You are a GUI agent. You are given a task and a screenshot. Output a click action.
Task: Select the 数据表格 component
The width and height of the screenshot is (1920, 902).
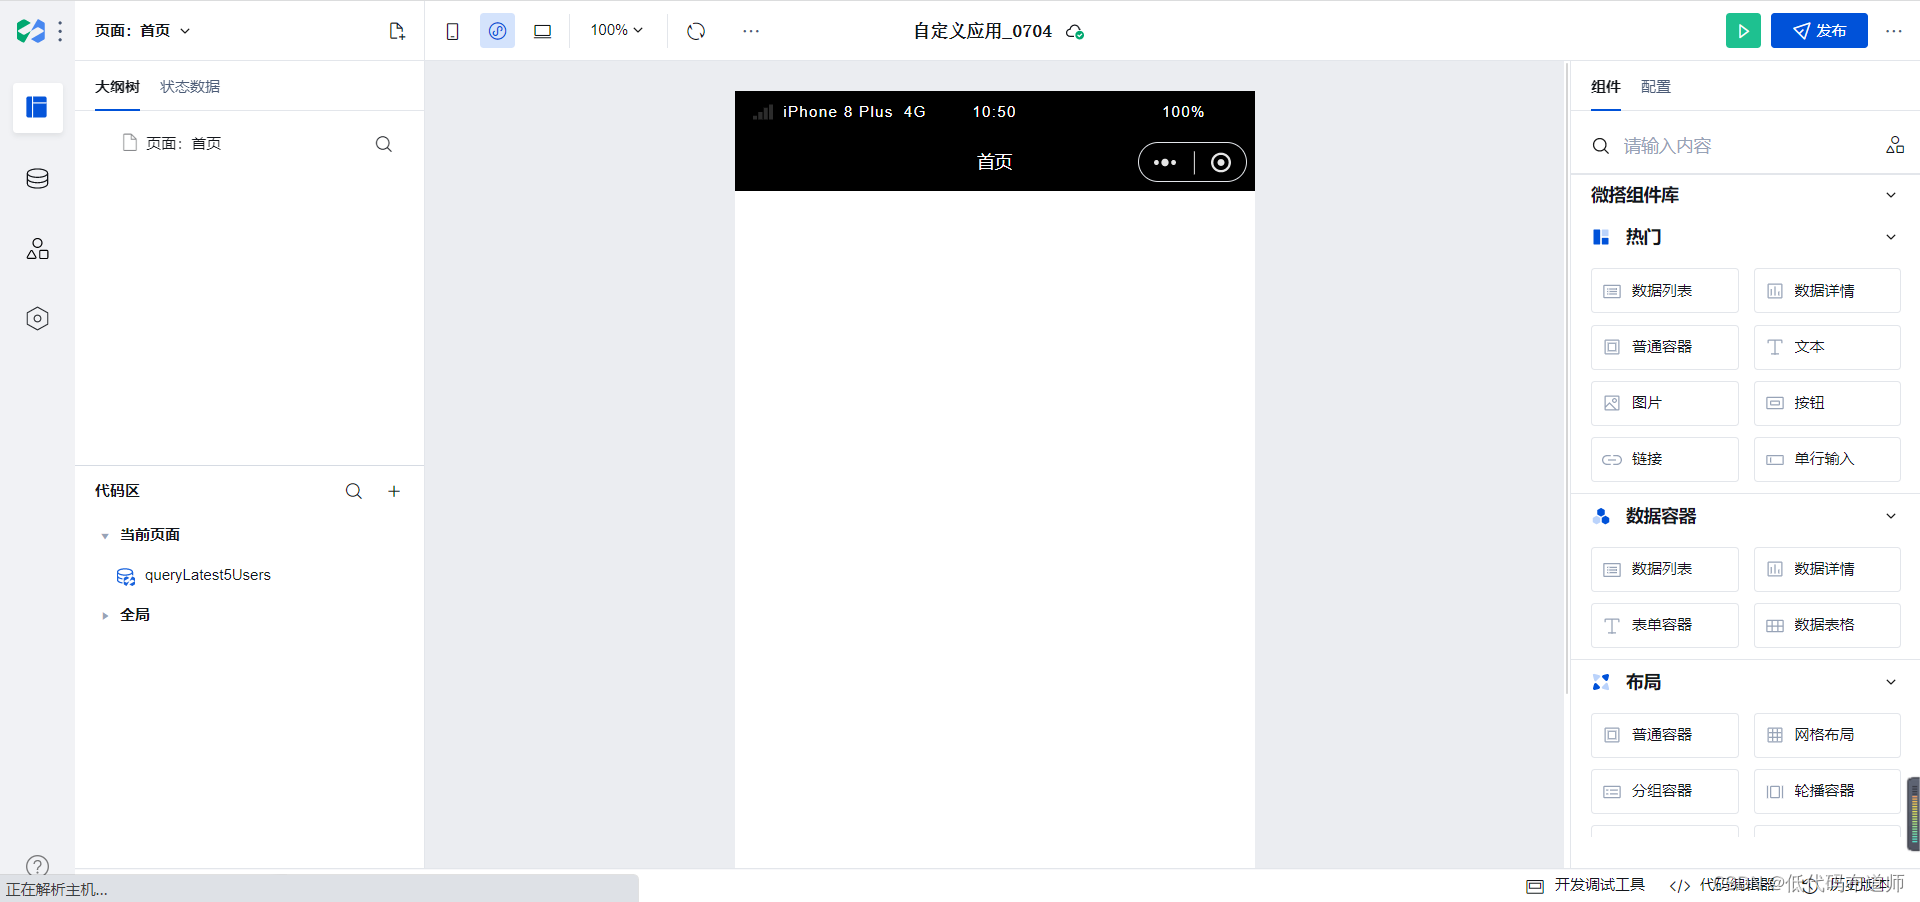[1827, 625]
